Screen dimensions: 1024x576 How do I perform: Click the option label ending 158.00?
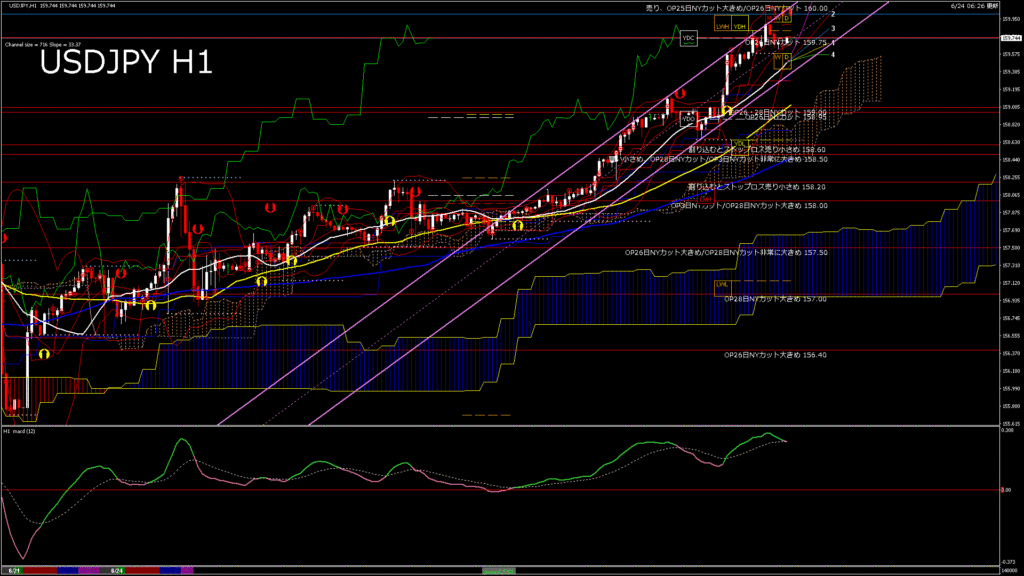(749, 206)
